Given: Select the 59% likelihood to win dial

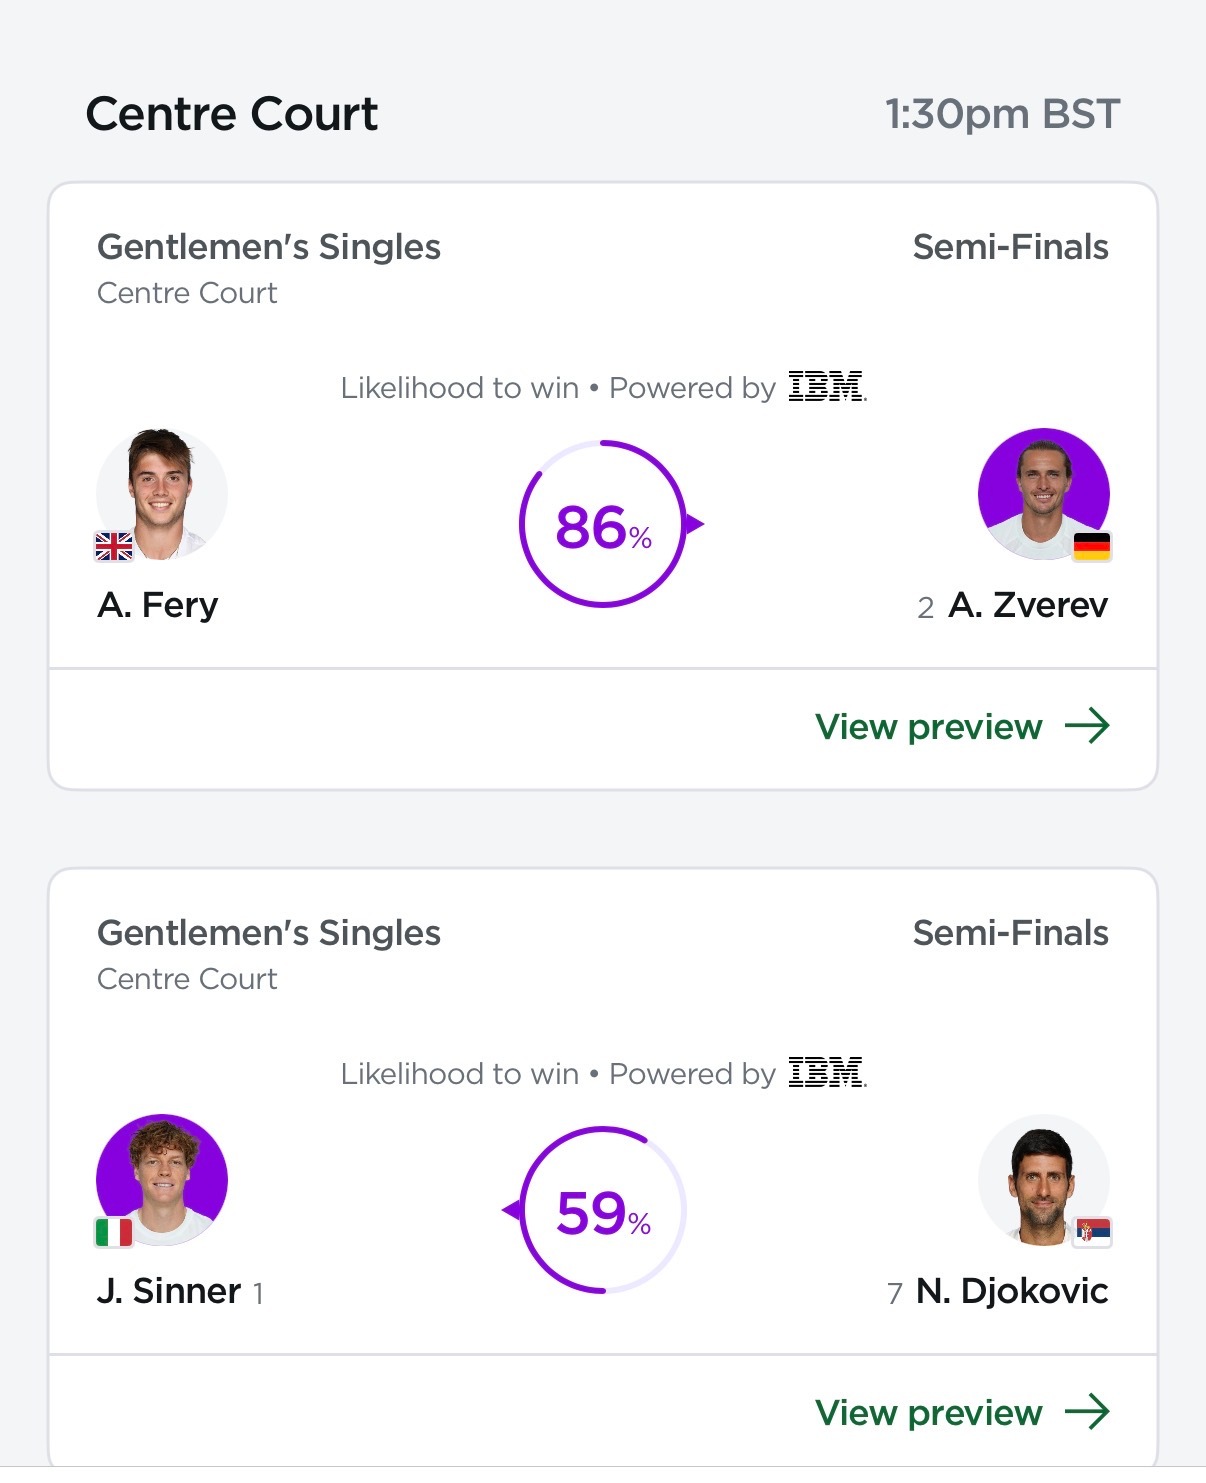Looking at the screenshot, I should click(599, 1210).
